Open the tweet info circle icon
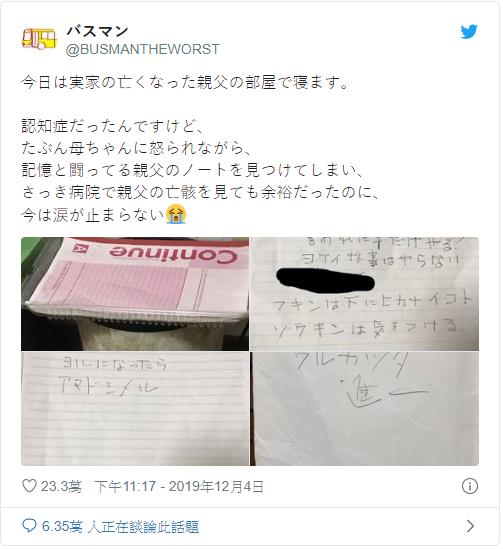This screenshot has width=503, height=549. [469, 486]
